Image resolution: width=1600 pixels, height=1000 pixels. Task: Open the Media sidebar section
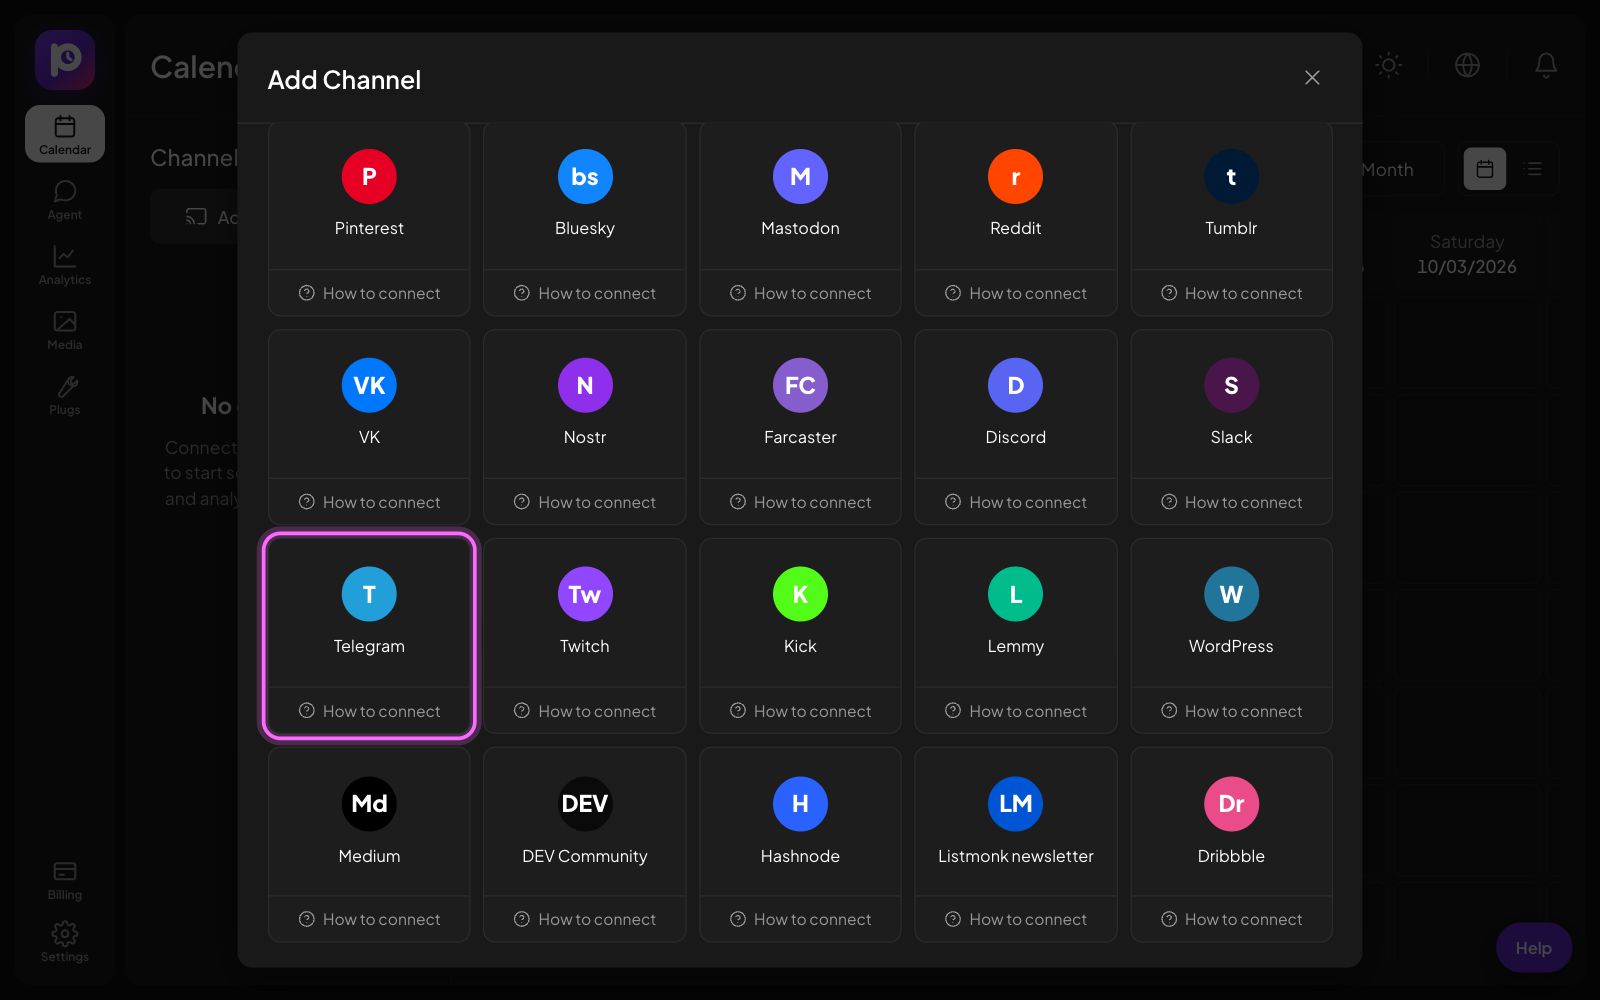[65, 330]
